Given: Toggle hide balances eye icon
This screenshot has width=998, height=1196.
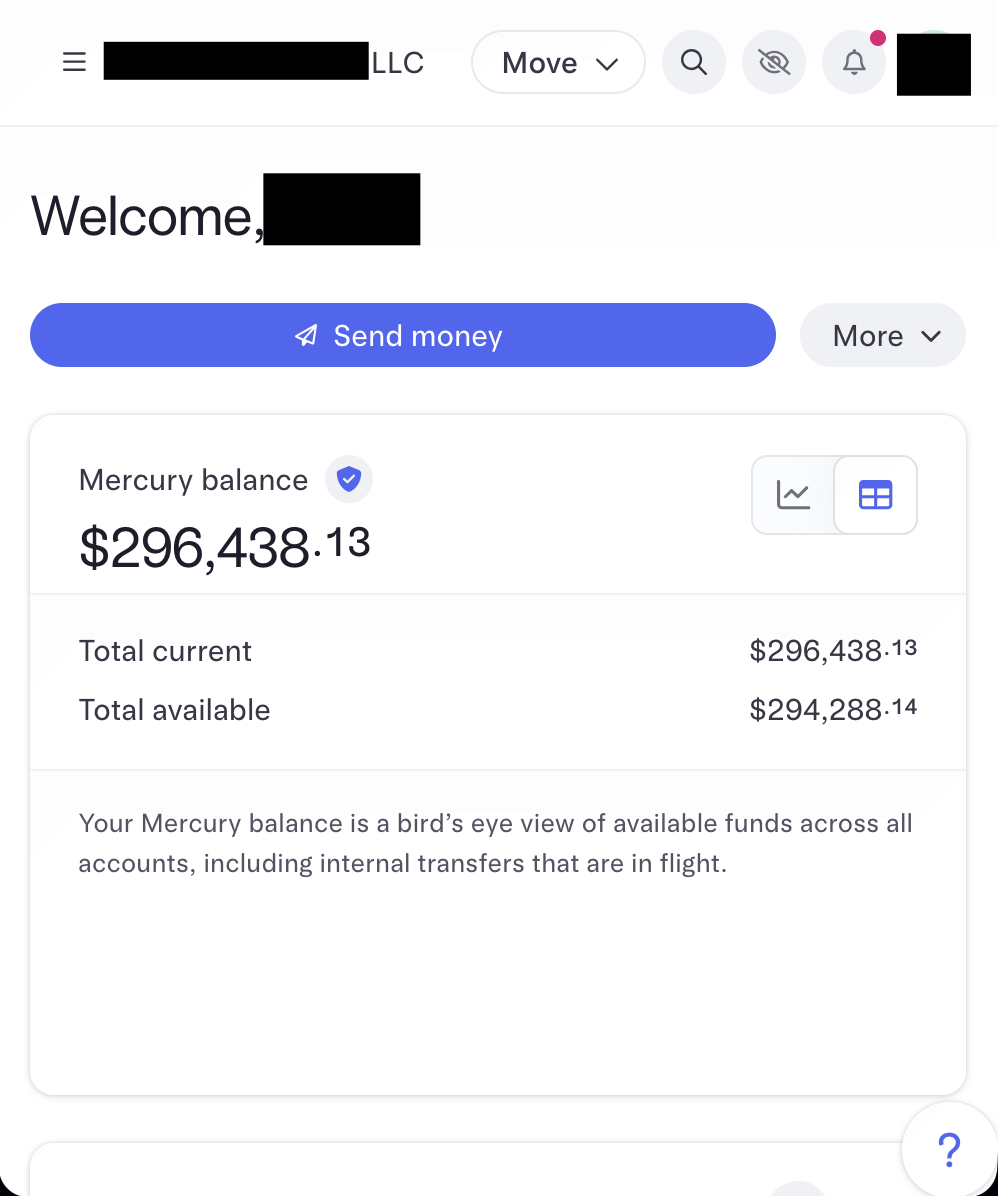Looking at the screenshot, I should (774, 62).
